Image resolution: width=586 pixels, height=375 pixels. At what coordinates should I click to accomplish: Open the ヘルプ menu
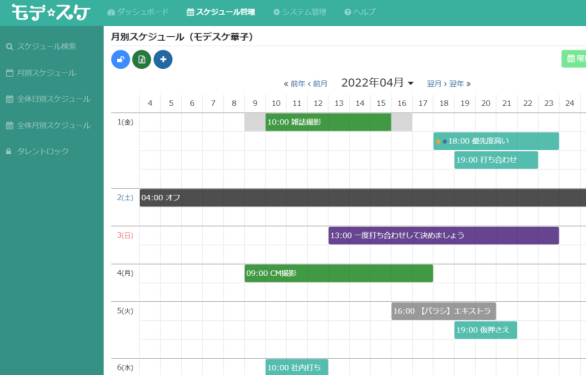pos(360,12)
